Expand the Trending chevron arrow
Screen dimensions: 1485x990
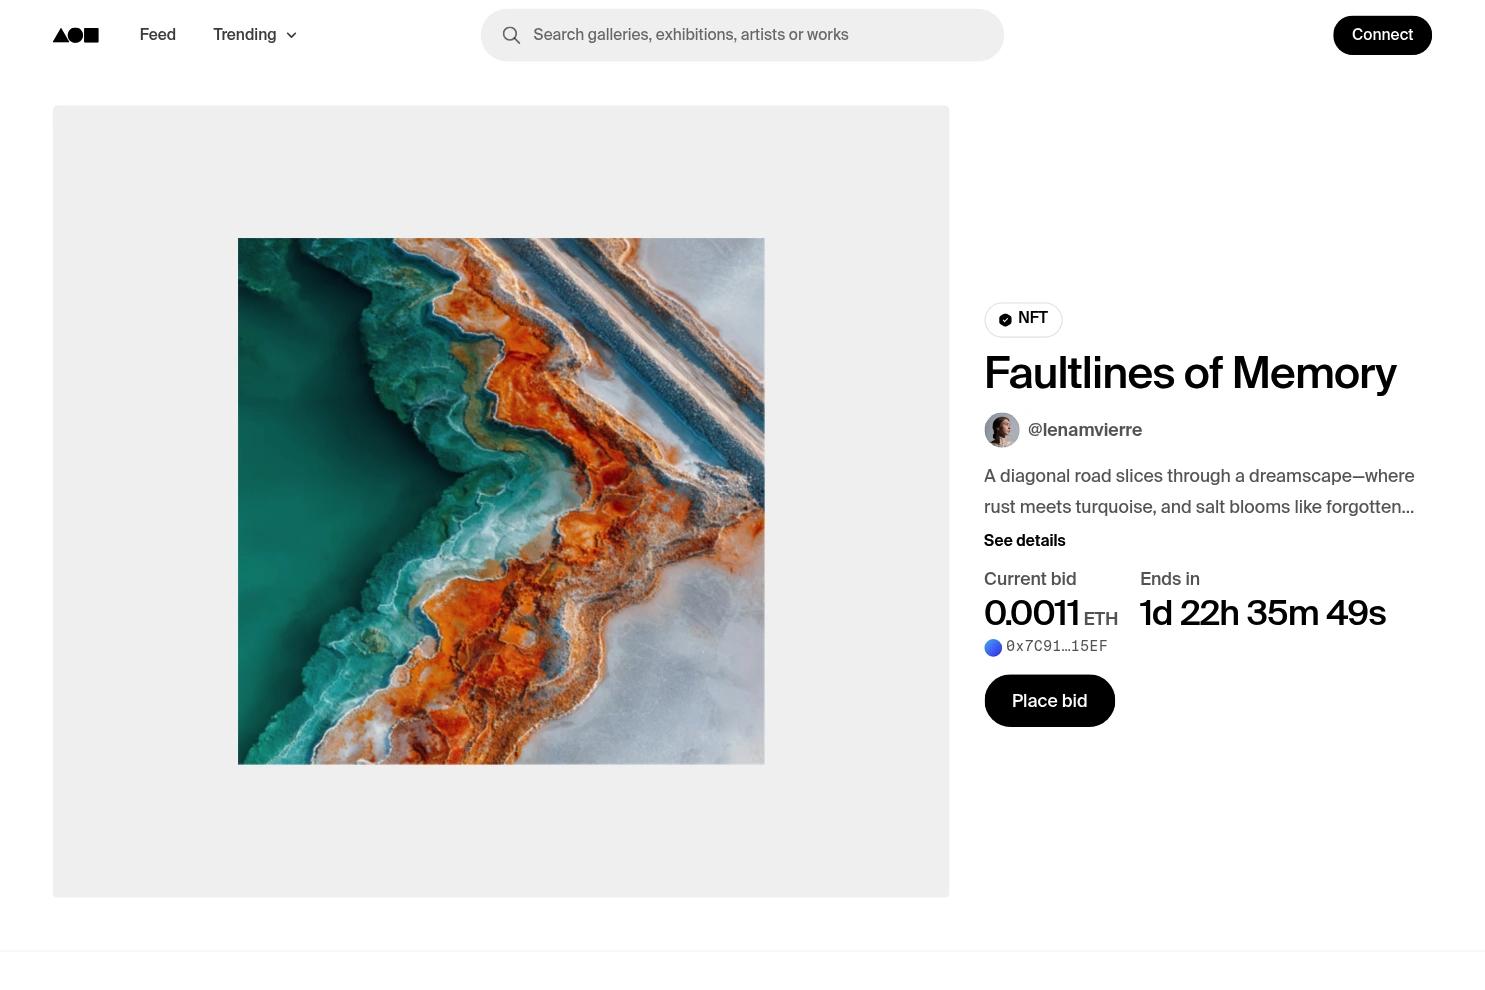point(291,35)
